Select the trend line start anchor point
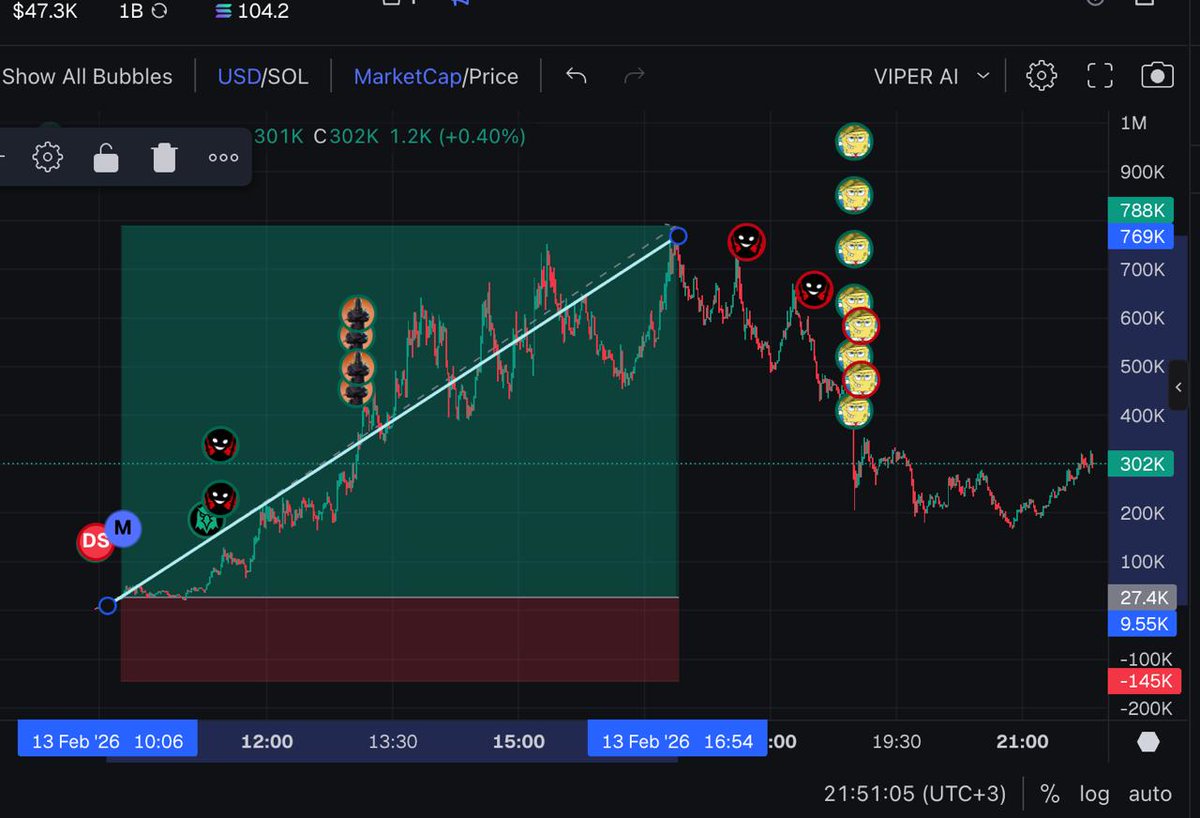This screenshot has width=1200, height=818. [x=107, y=605]
